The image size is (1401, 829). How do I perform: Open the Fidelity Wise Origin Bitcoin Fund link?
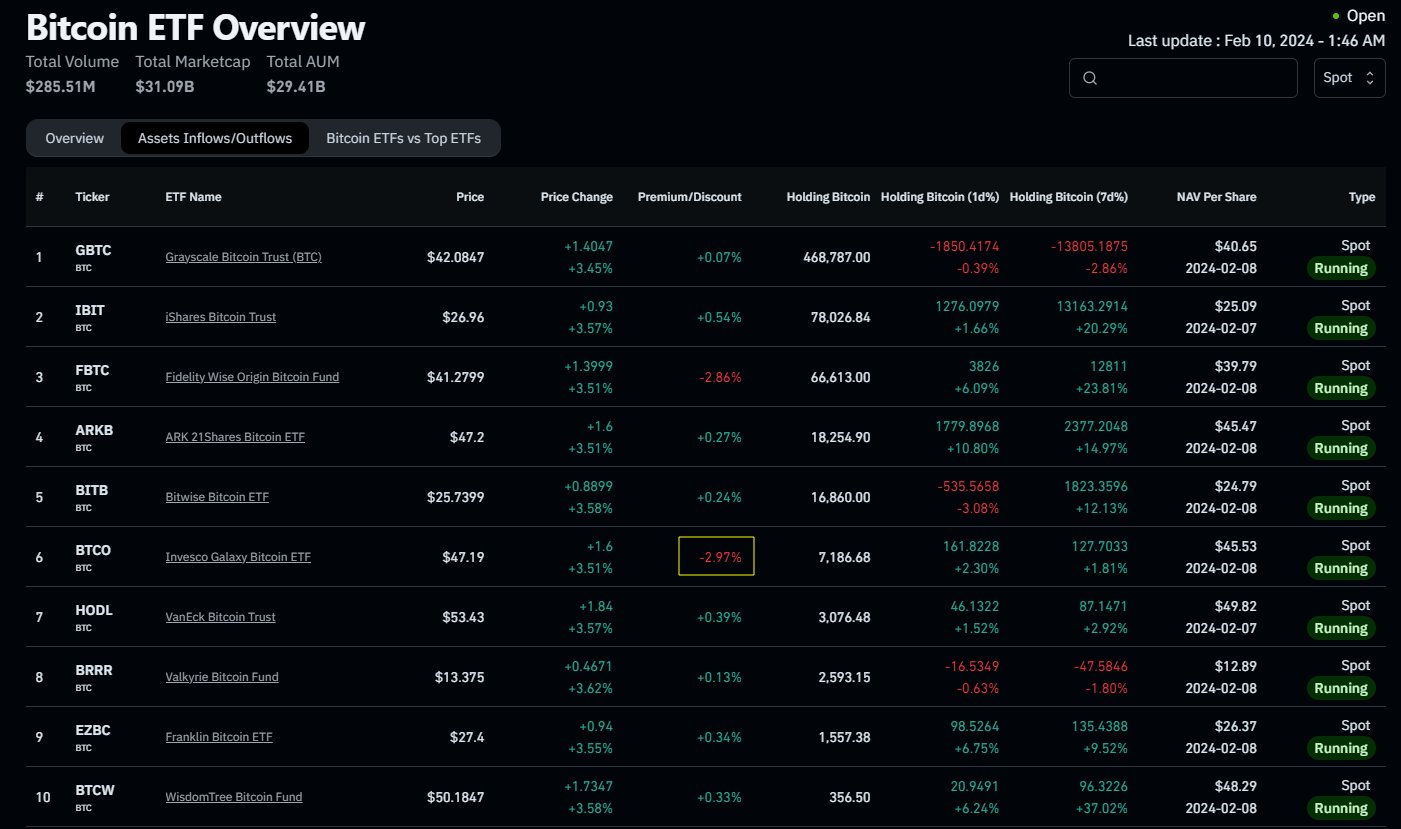[252, 377]
